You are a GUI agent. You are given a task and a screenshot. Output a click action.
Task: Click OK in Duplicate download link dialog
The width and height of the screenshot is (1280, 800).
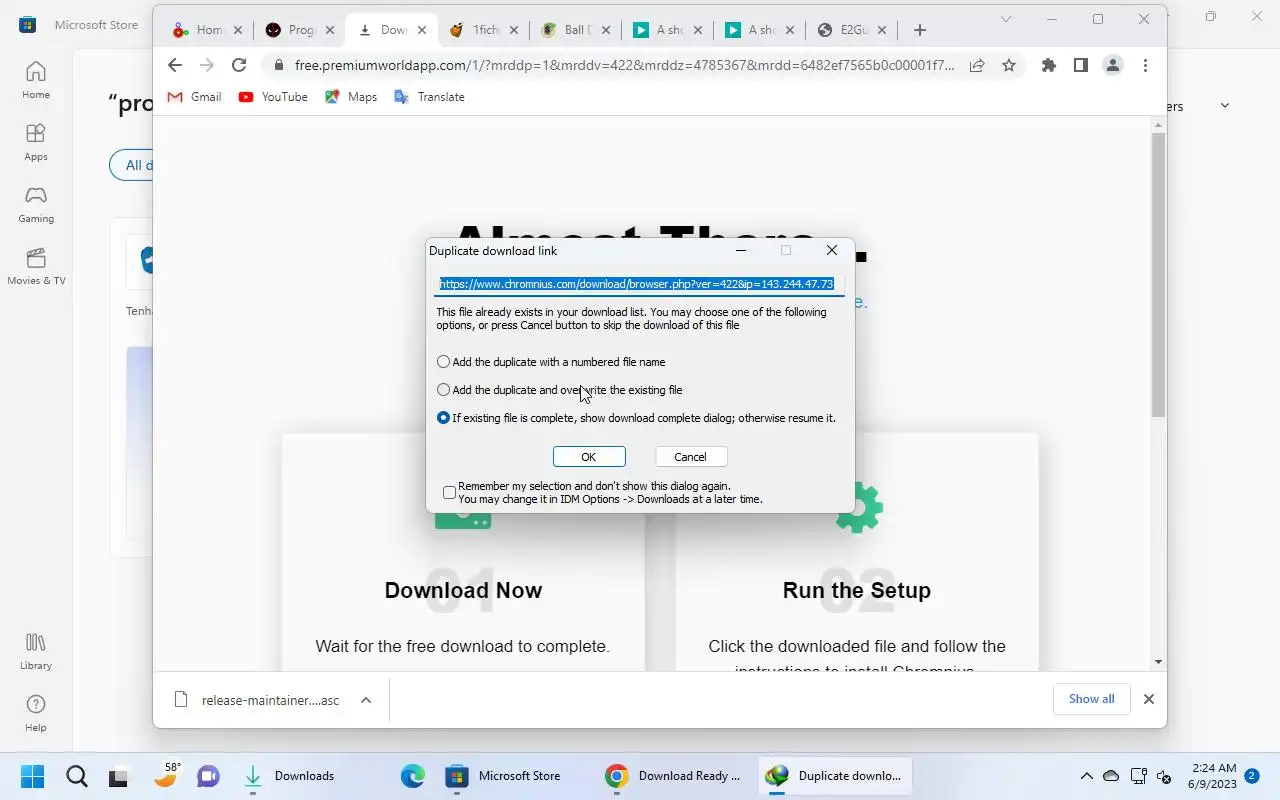coord(589,457)
